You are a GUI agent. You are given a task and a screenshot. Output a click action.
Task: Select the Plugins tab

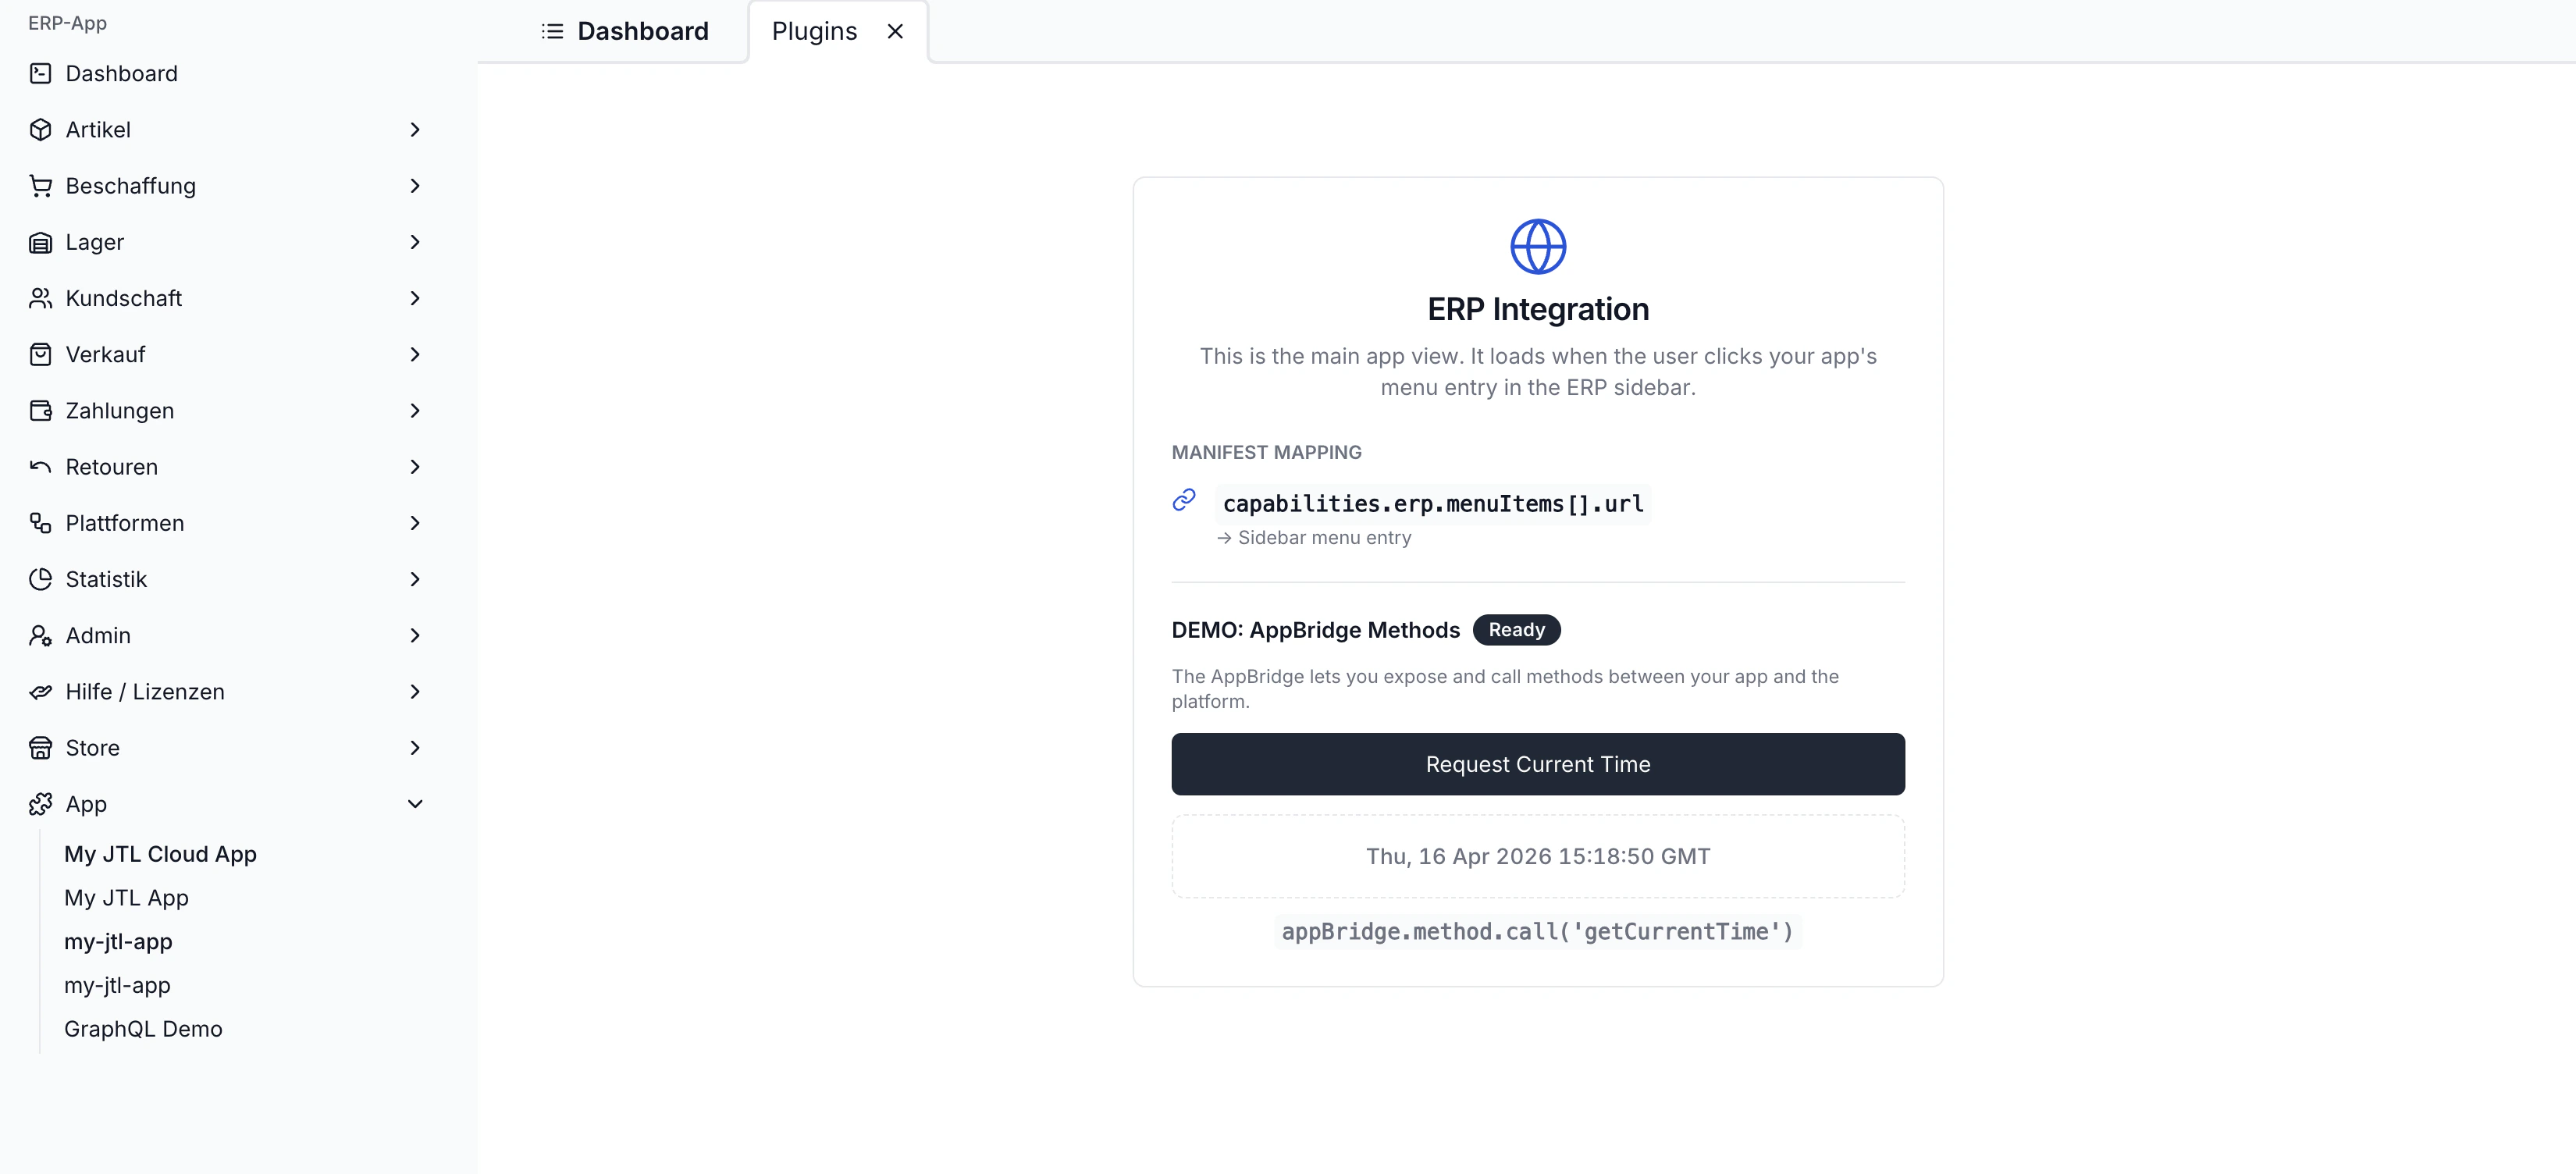click(814, 31)
